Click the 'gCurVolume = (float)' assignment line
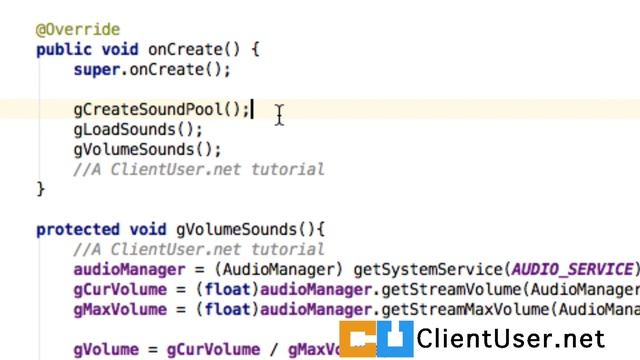This screenshot has width=640, height=360. coord(356,290)
